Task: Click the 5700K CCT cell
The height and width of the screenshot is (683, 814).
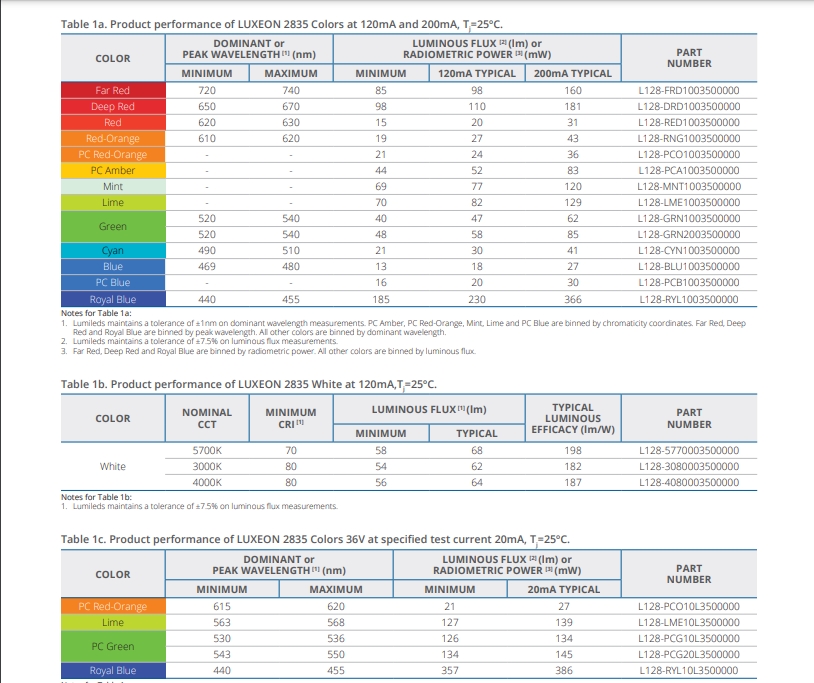Action: [207, 450]
